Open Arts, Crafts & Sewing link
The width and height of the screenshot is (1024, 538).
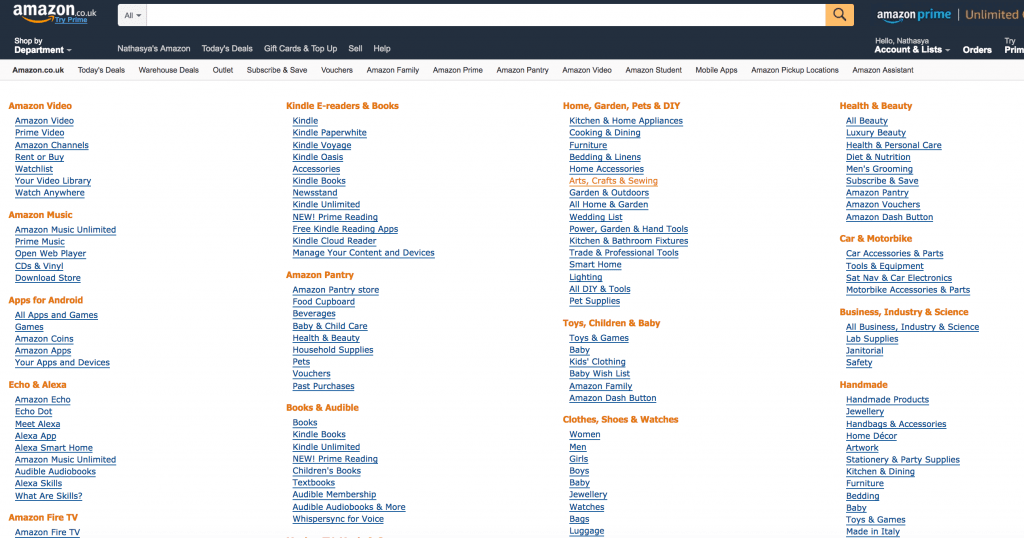point(613,181)
